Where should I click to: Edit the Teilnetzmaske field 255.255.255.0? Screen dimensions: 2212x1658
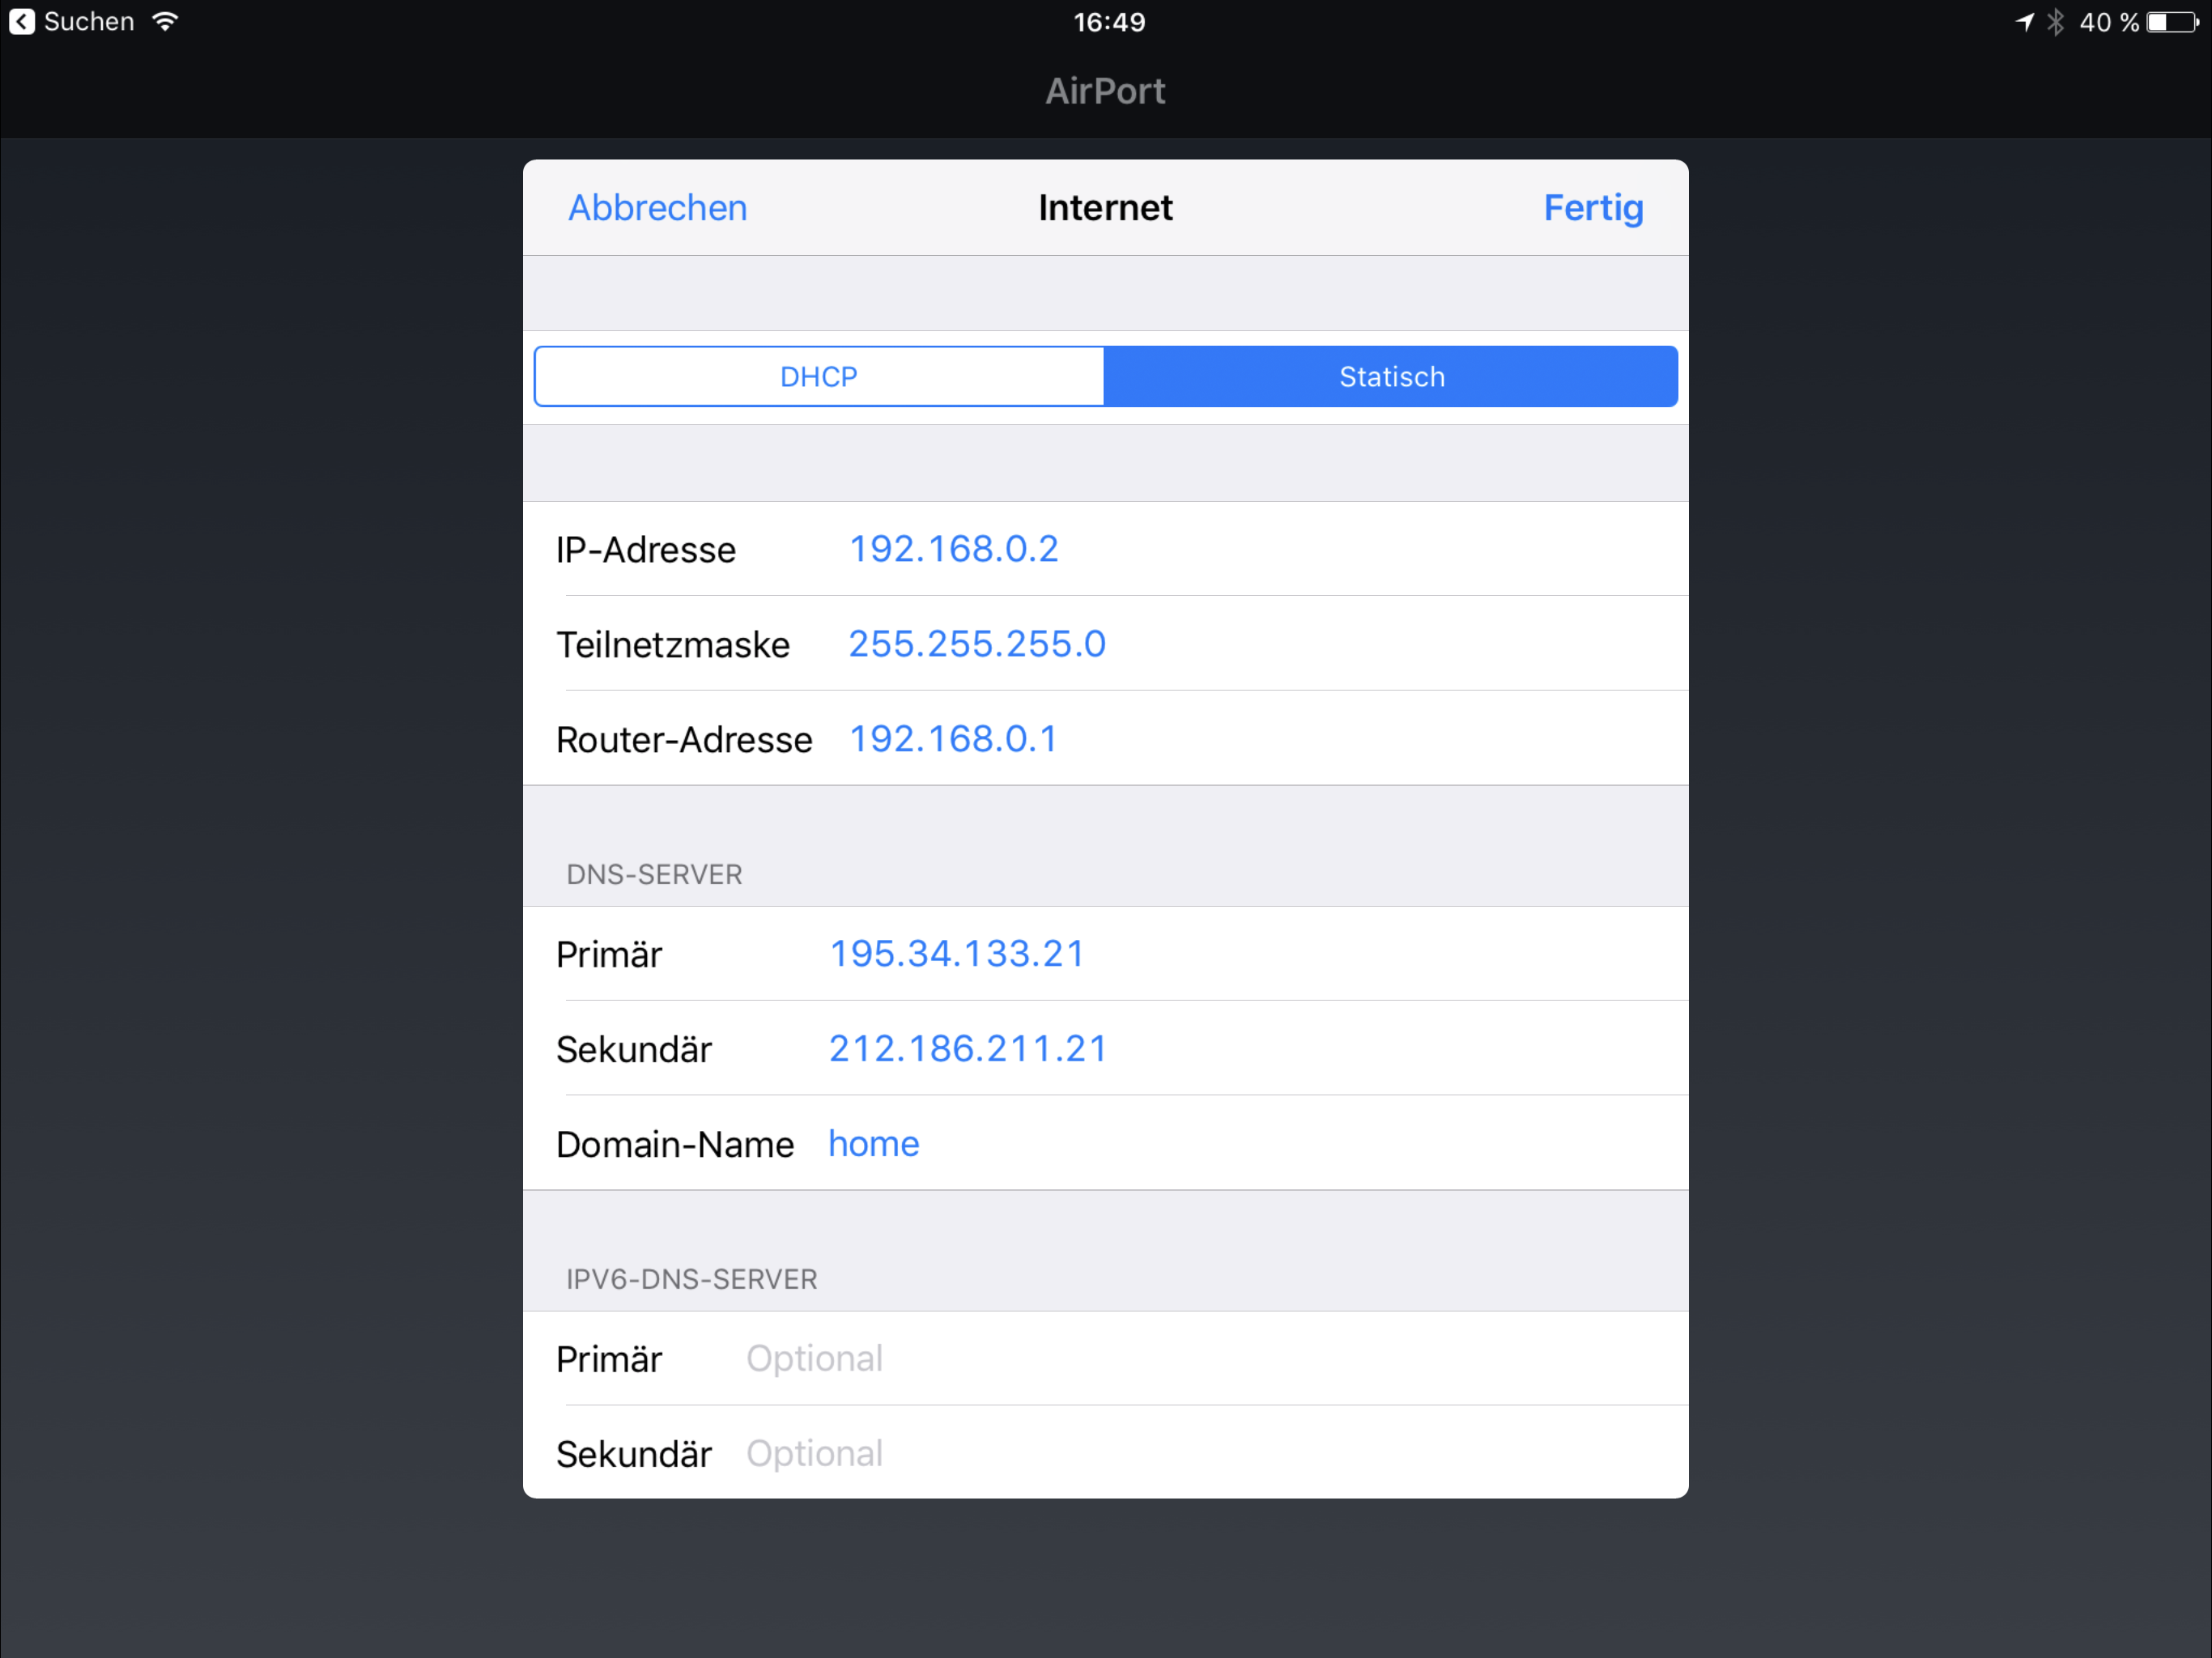(977, 644)
